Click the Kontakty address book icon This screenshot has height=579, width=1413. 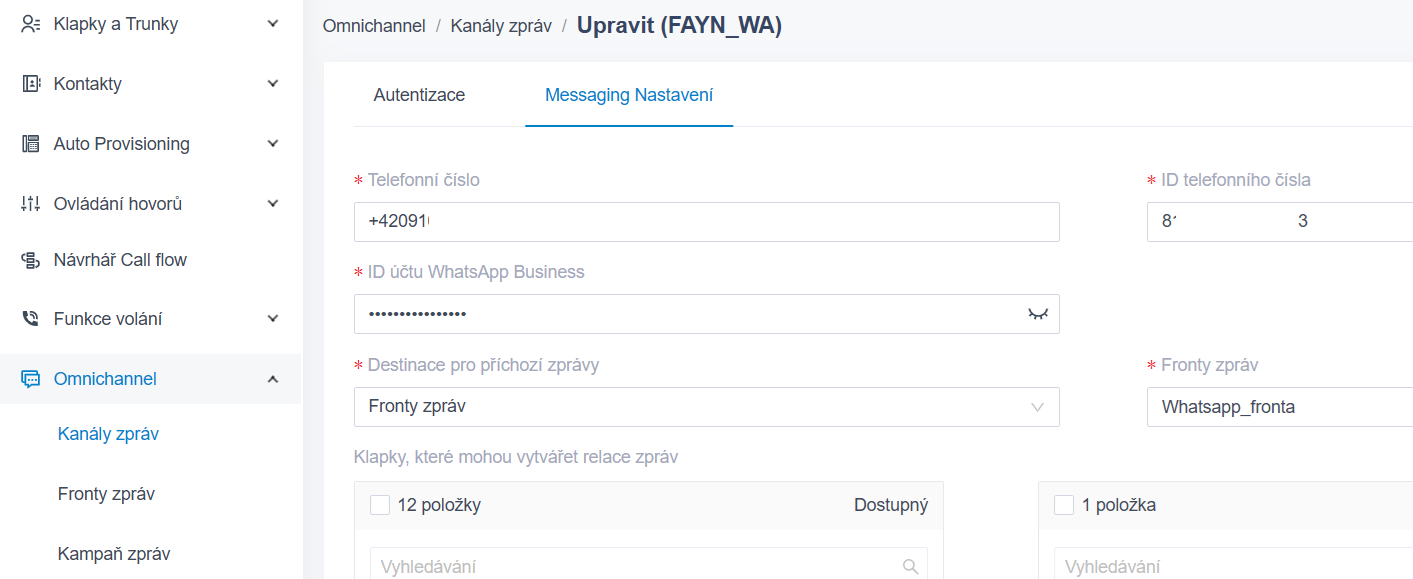[x=31, y=84]
